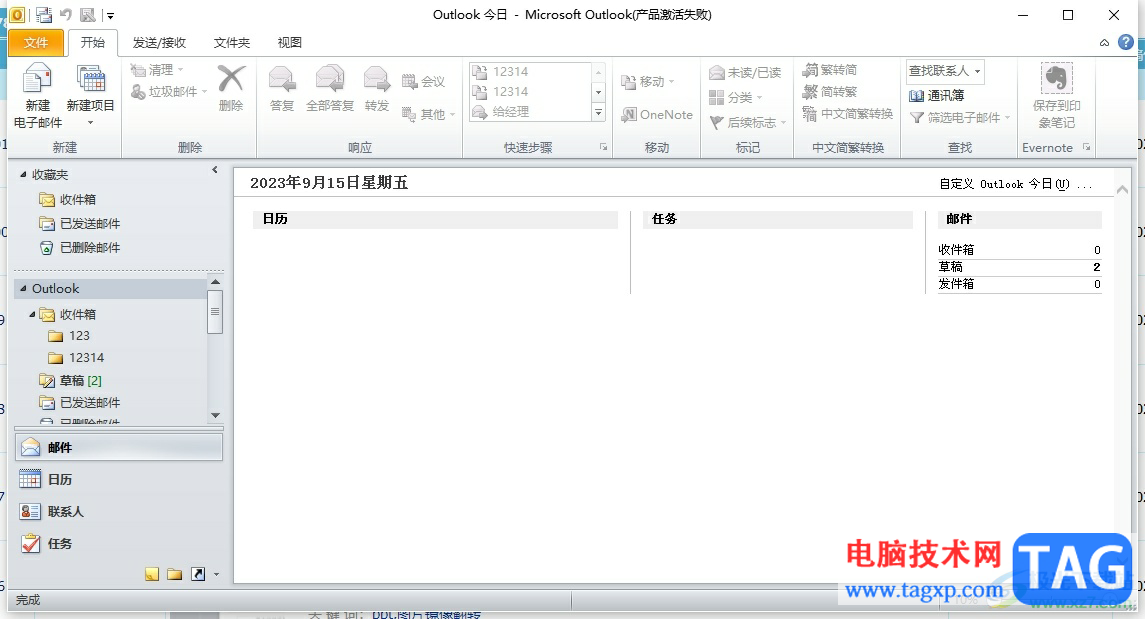Collapse the Inbox (收件箱) subfolder tree

pyautogui.click(x=31, y=314)
